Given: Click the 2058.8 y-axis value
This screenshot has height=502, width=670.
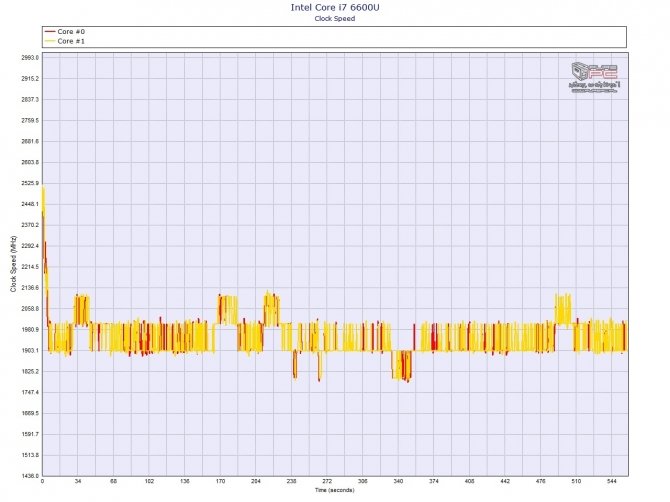Looking at the screenshot, I should click(x=30, y=309).
